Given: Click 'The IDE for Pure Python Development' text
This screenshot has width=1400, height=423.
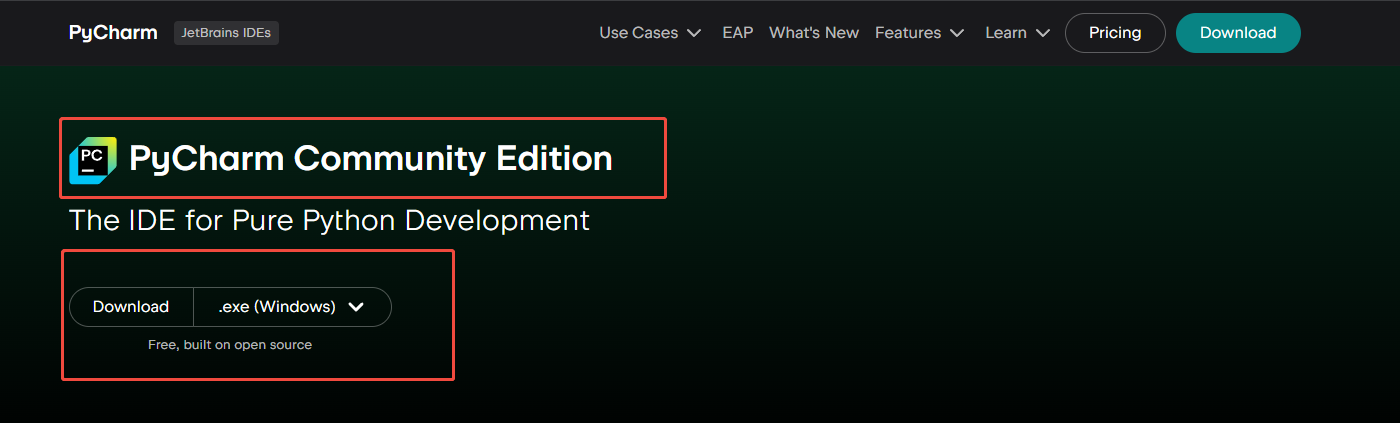Looking at the screenshot, I should coord(329,220).
